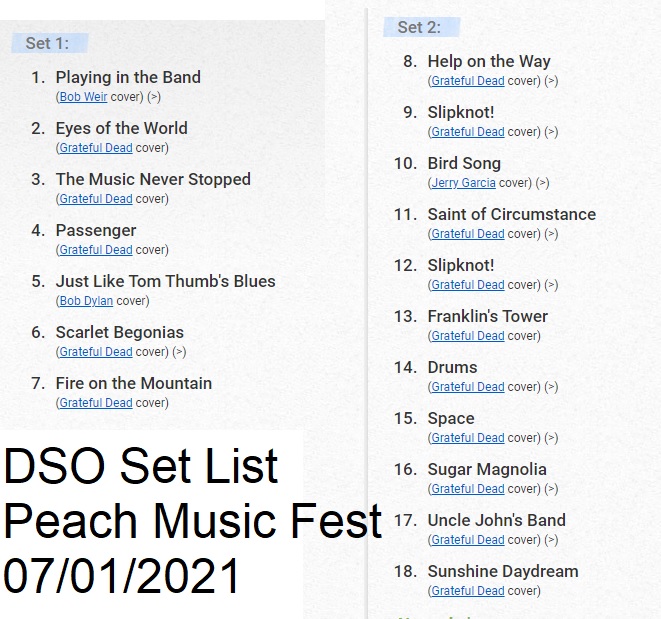Open the Grateful Dead link under Space

click(468, 438)
